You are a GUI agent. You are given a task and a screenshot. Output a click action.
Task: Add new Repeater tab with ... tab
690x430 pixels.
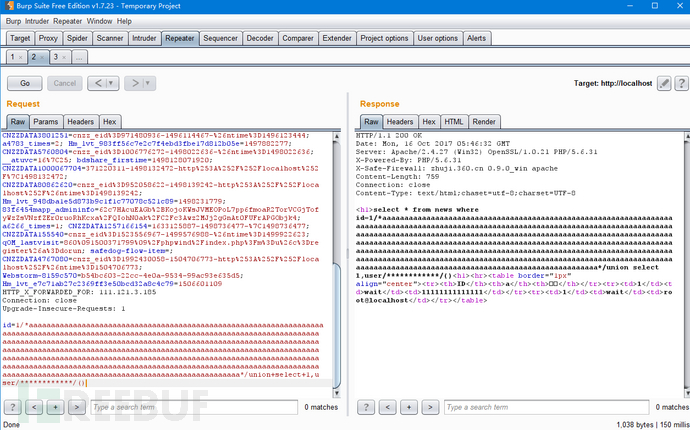[79, 57]
